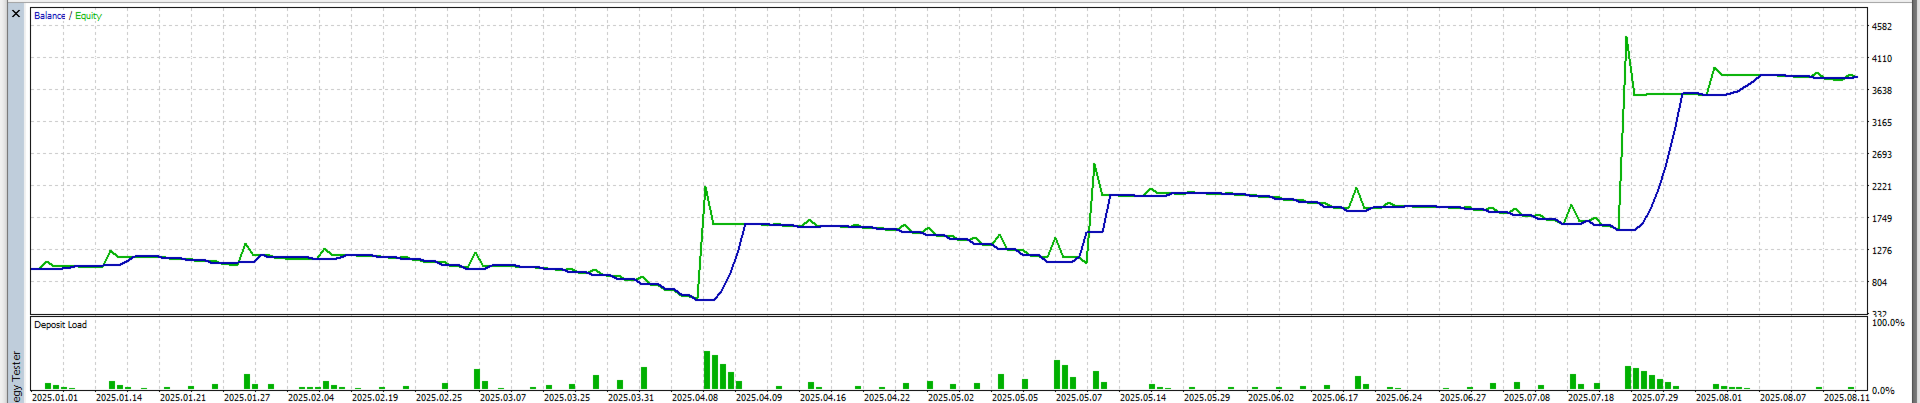The image size is (1920, 403).
Task: Select the 3165 y-axis value
Action: click(1881, 123)
